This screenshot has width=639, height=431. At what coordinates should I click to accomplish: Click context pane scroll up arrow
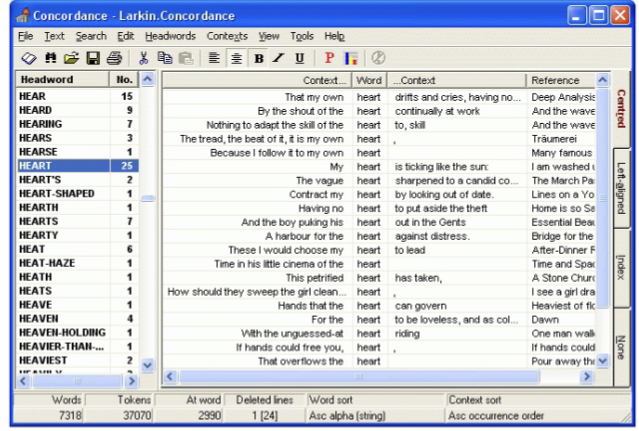[602, 80]
